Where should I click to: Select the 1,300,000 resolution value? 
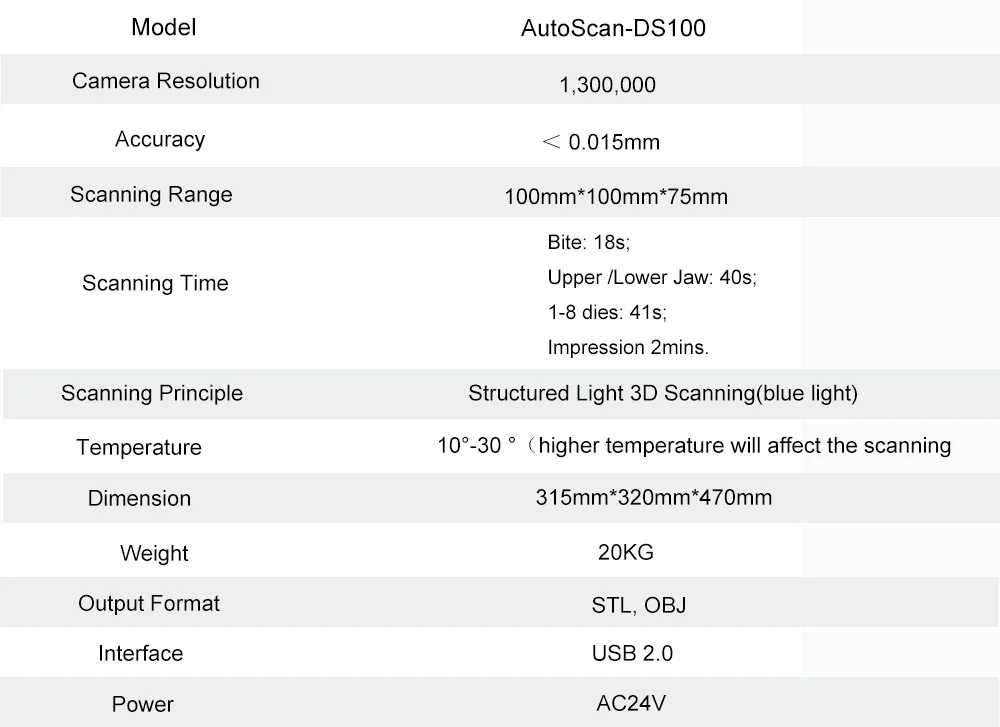[x=607, y=85]
